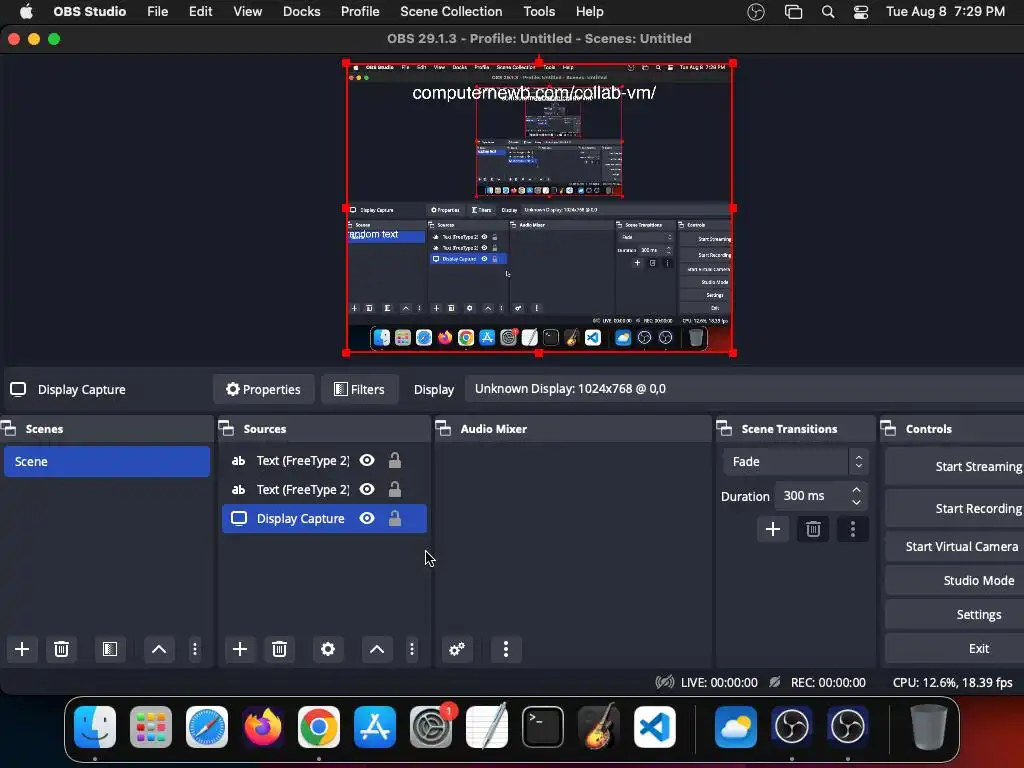Open Control Center in menu bar
The height and width of the screenshot is (768, 1024).
pyautogui.click(x=861, y=12)
